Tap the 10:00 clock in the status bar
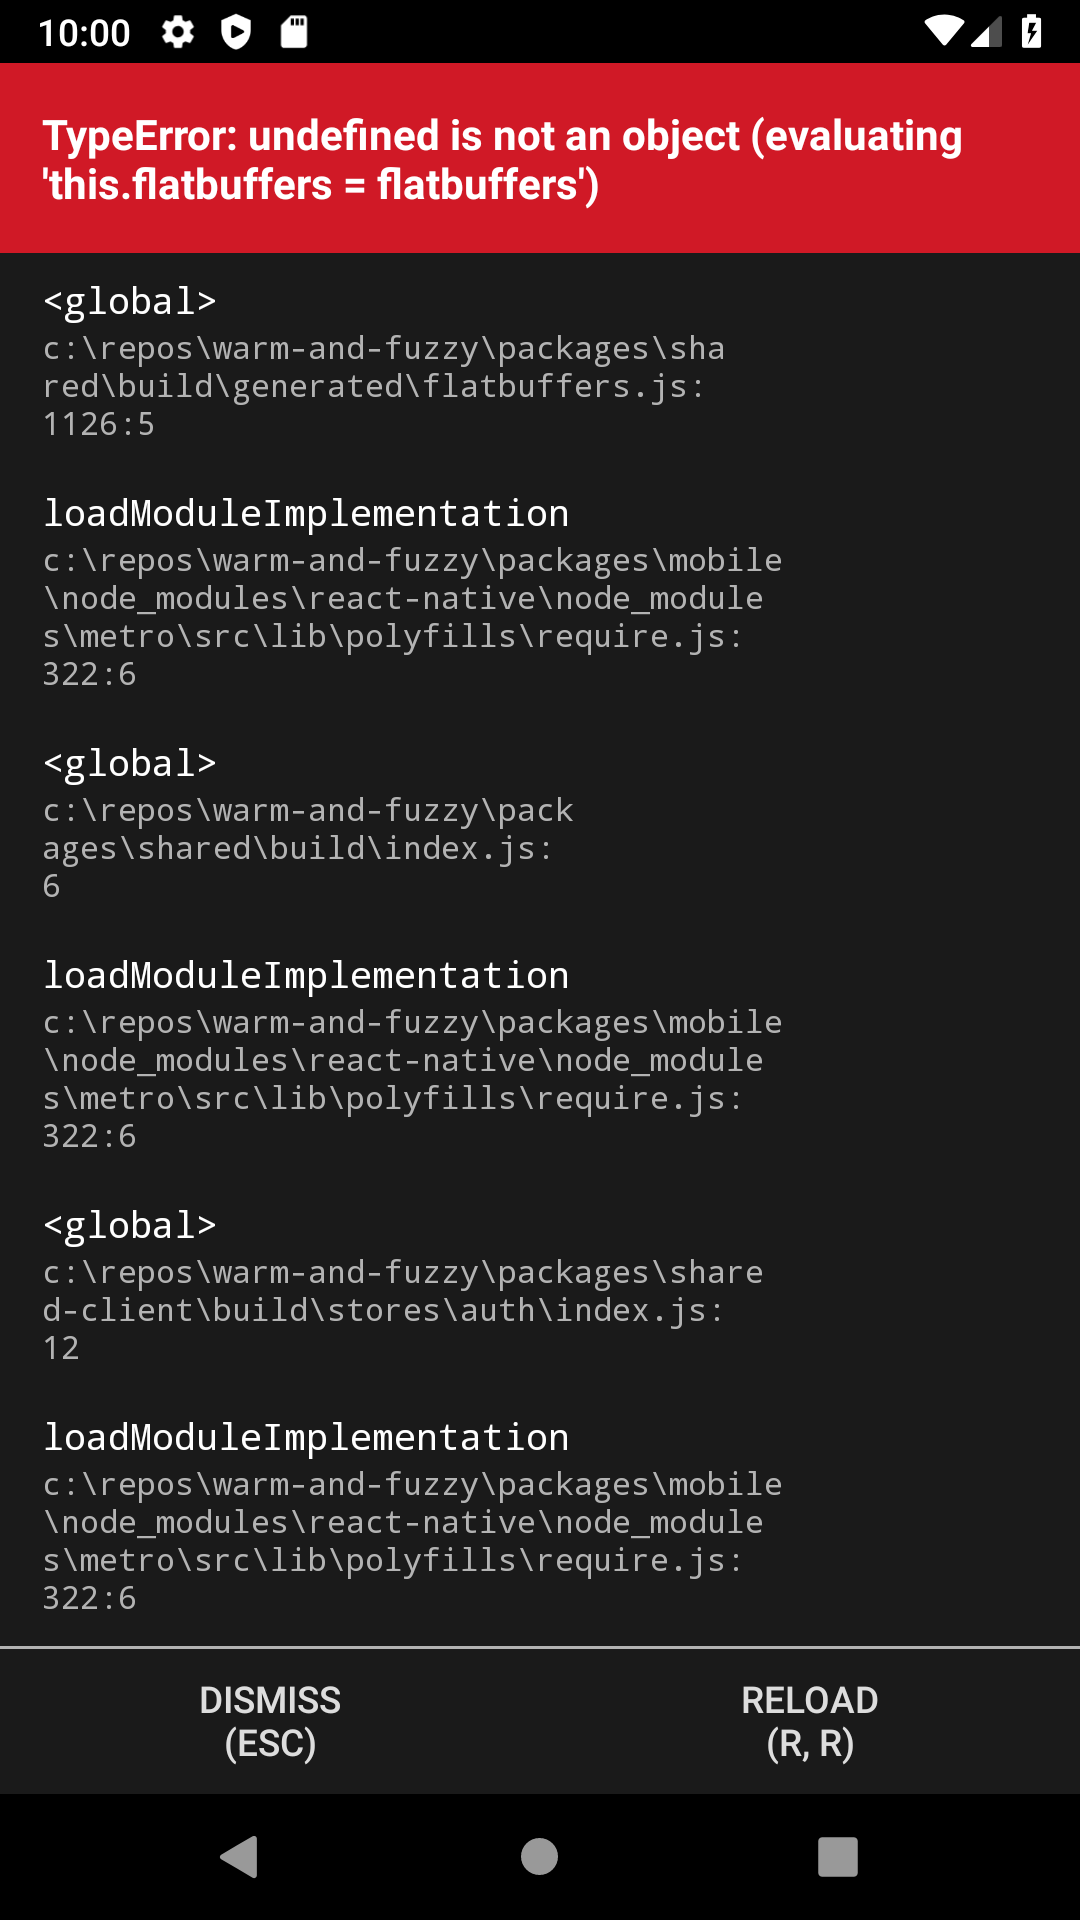Screen dimensions: 1080x1920 [84, 33]
